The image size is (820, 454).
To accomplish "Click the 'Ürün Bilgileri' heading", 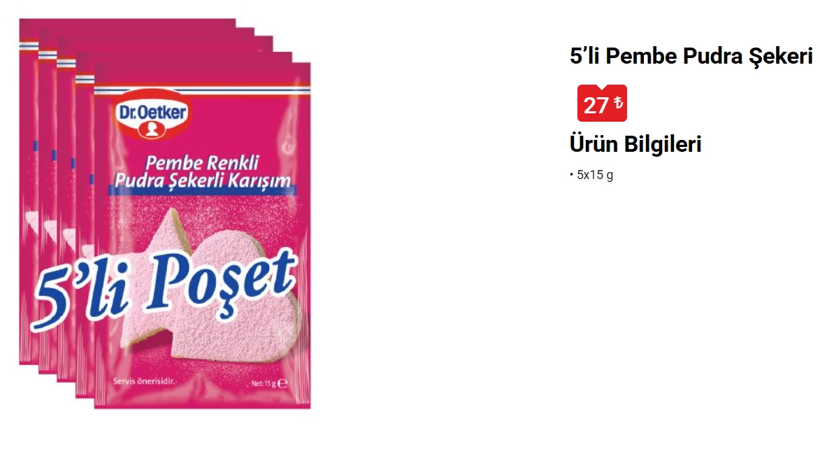I will pyautogui.click(x=635, y=144).
